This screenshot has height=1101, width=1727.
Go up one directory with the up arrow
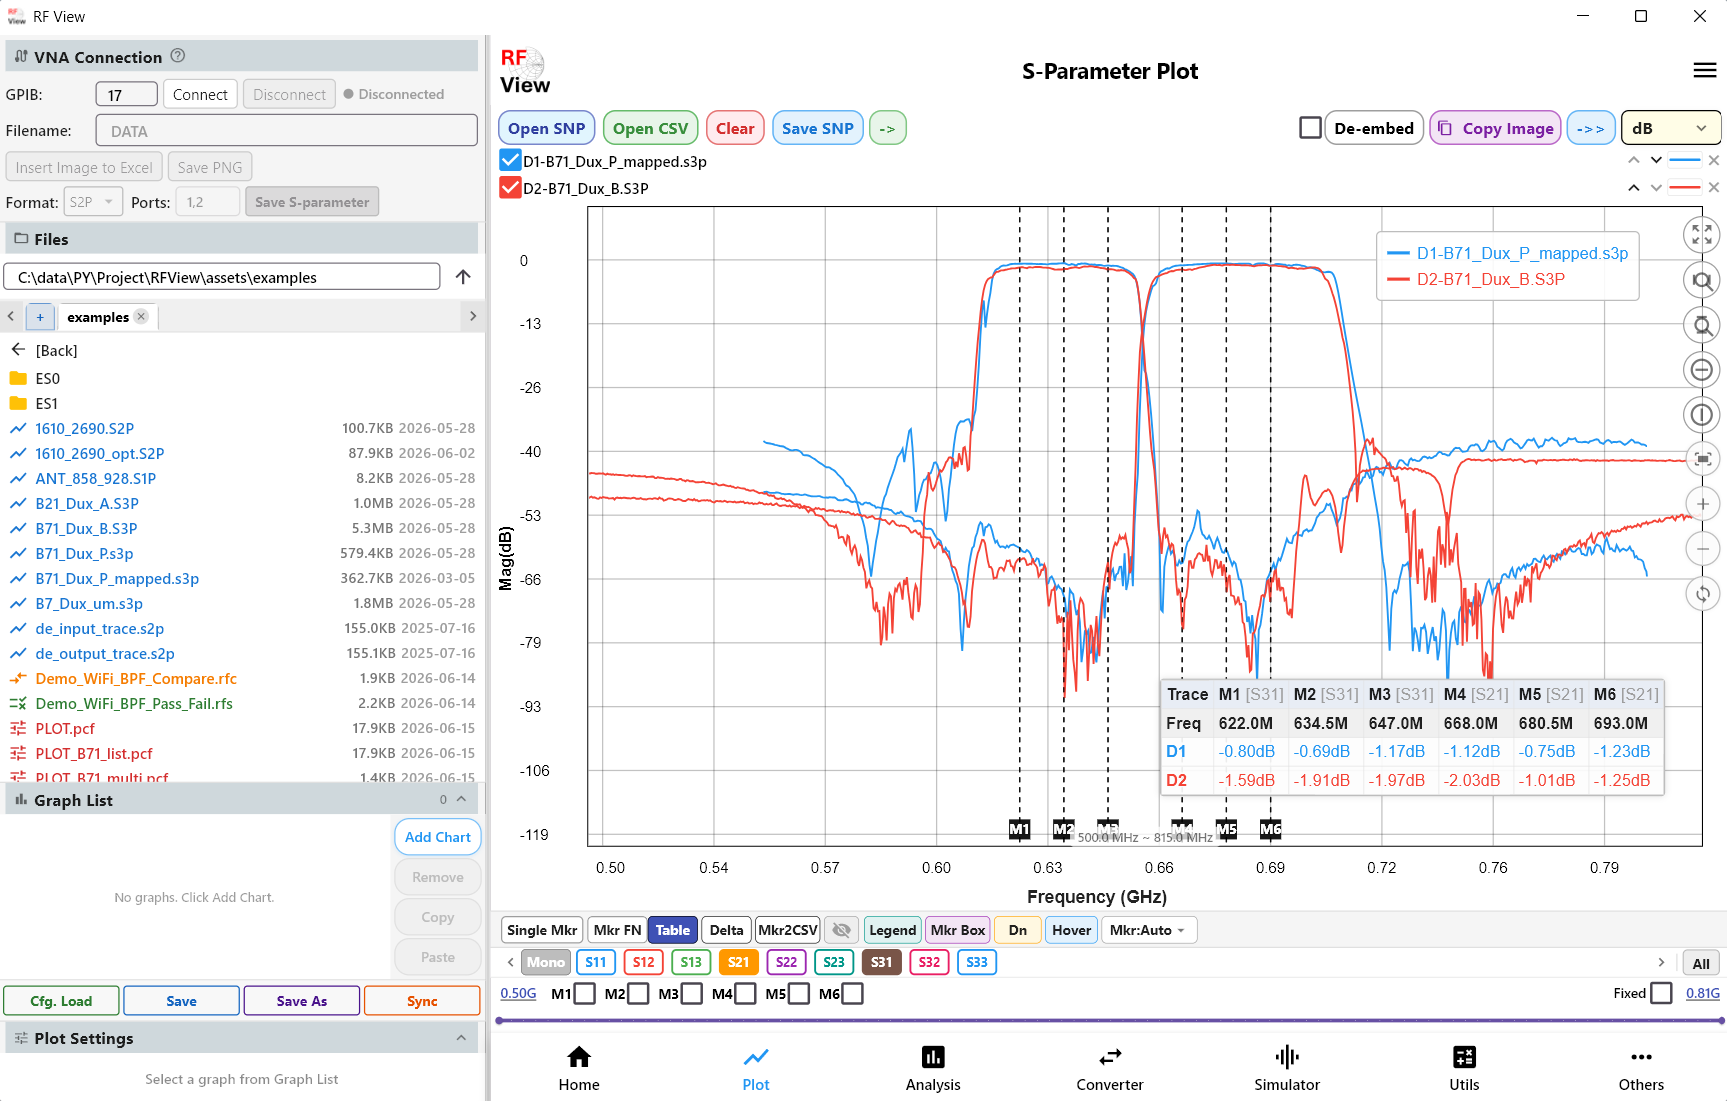463,277
